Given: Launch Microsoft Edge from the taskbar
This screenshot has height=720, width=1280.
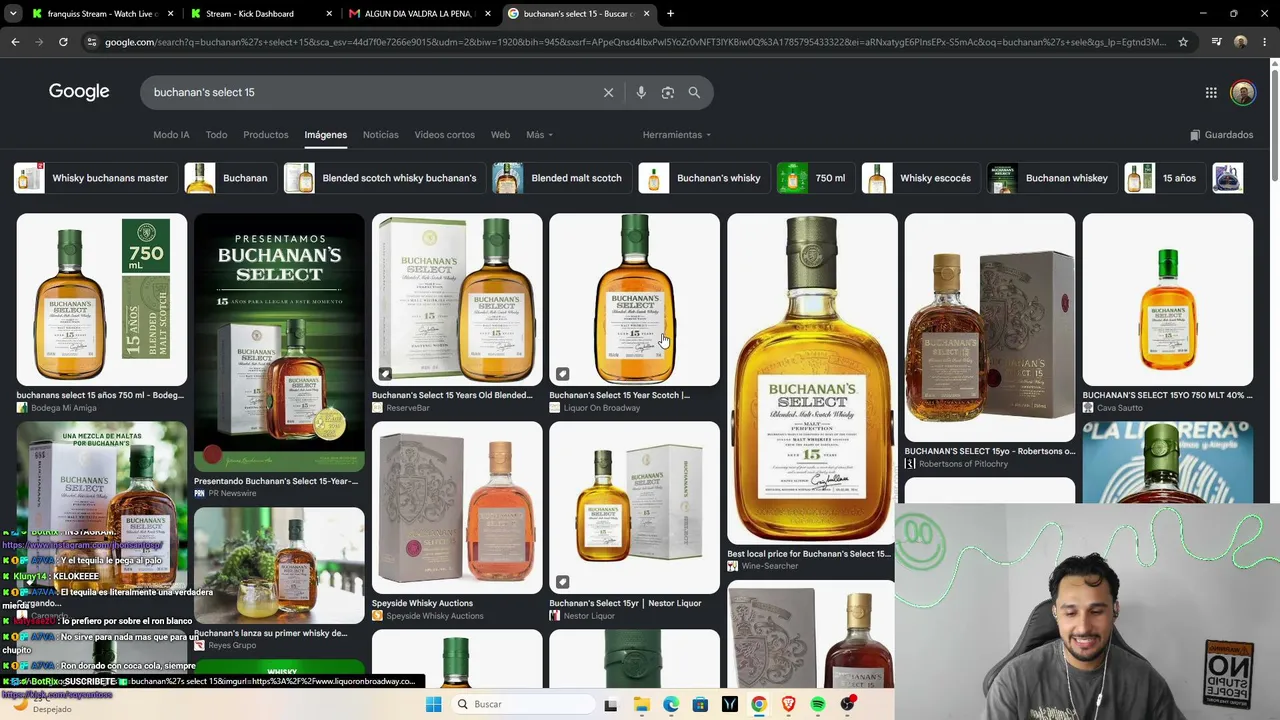Looking at the screenshot, I should 671,704.
